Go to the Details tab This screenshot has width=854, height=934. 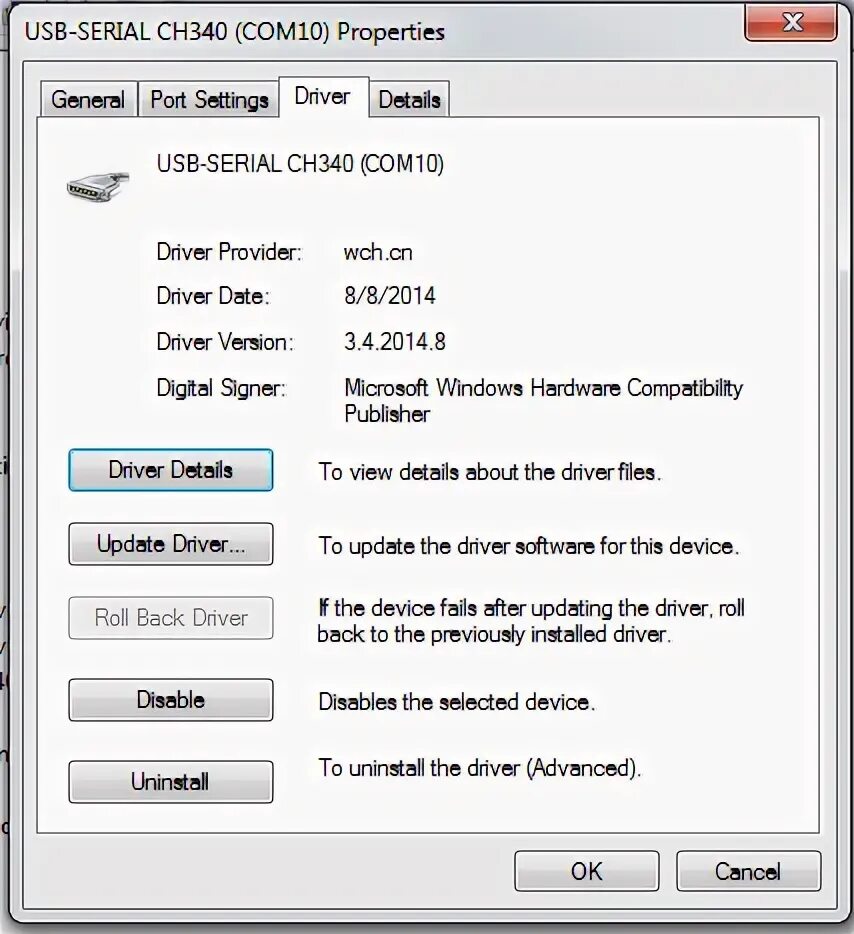tap(410, 99)
